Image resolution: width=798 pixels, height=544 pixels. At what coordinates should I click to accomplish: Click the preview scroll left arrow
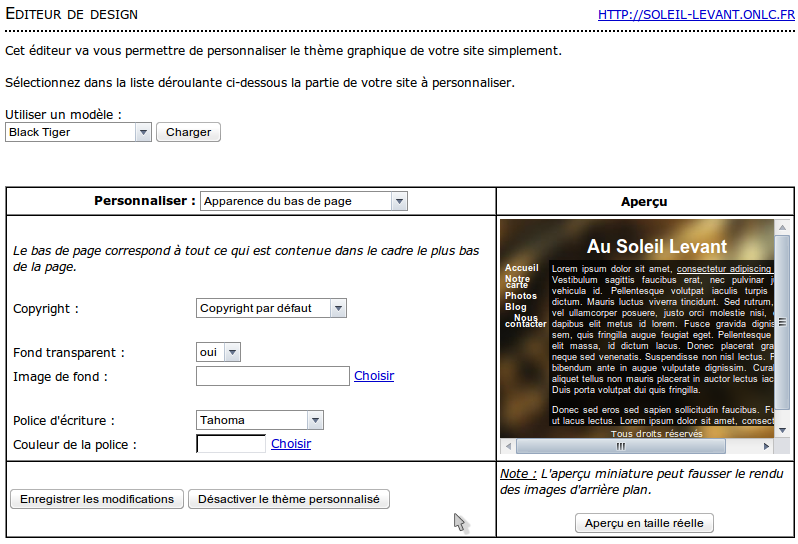508,446
